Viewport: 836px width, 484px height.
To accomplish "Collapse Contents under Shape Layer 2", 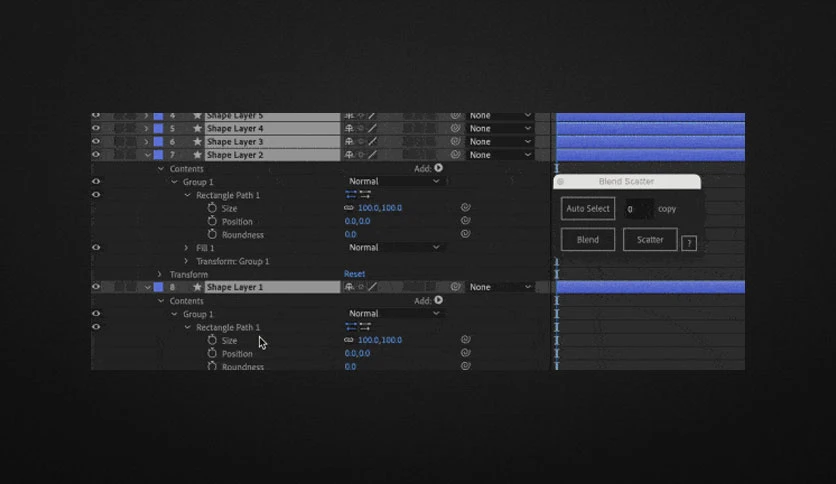I will coord(161,168).
